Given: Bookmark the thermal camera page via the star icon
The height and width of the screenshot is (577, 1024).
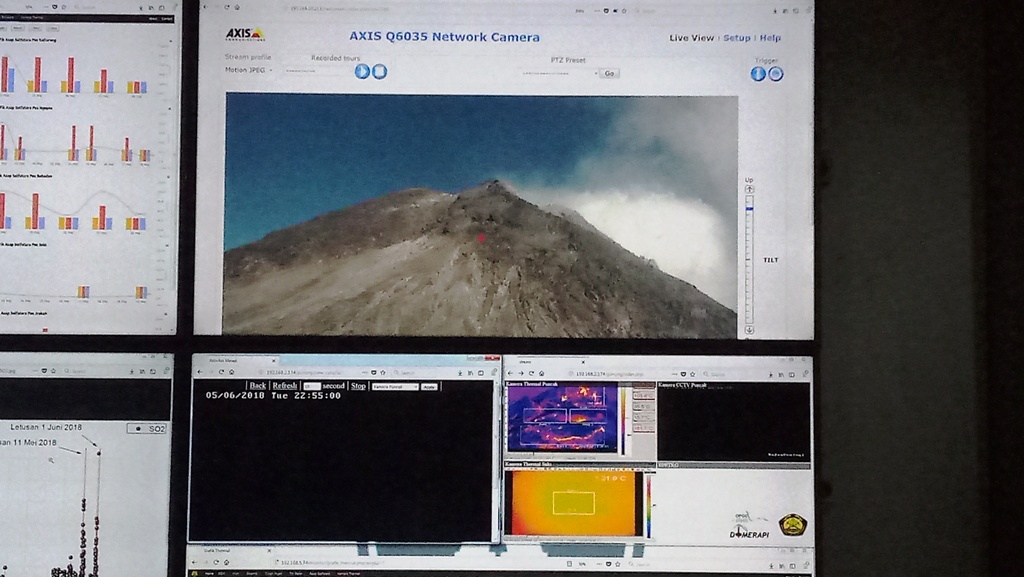Looking at the screenshot, I should coord(692,373).
